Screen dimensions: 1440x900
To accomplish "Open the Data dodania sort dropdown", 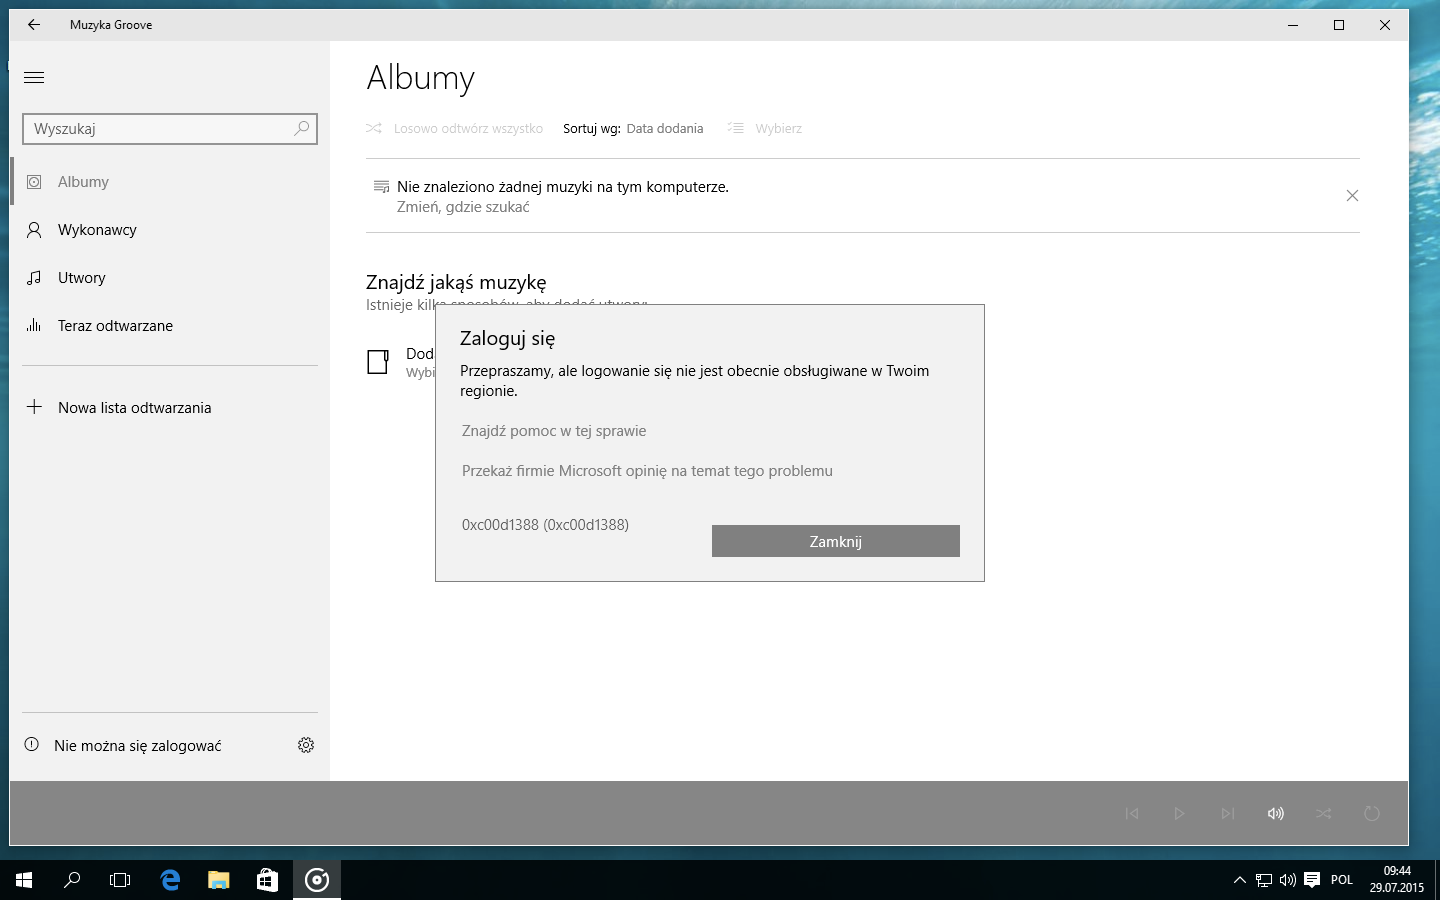I will click(665, 129).
